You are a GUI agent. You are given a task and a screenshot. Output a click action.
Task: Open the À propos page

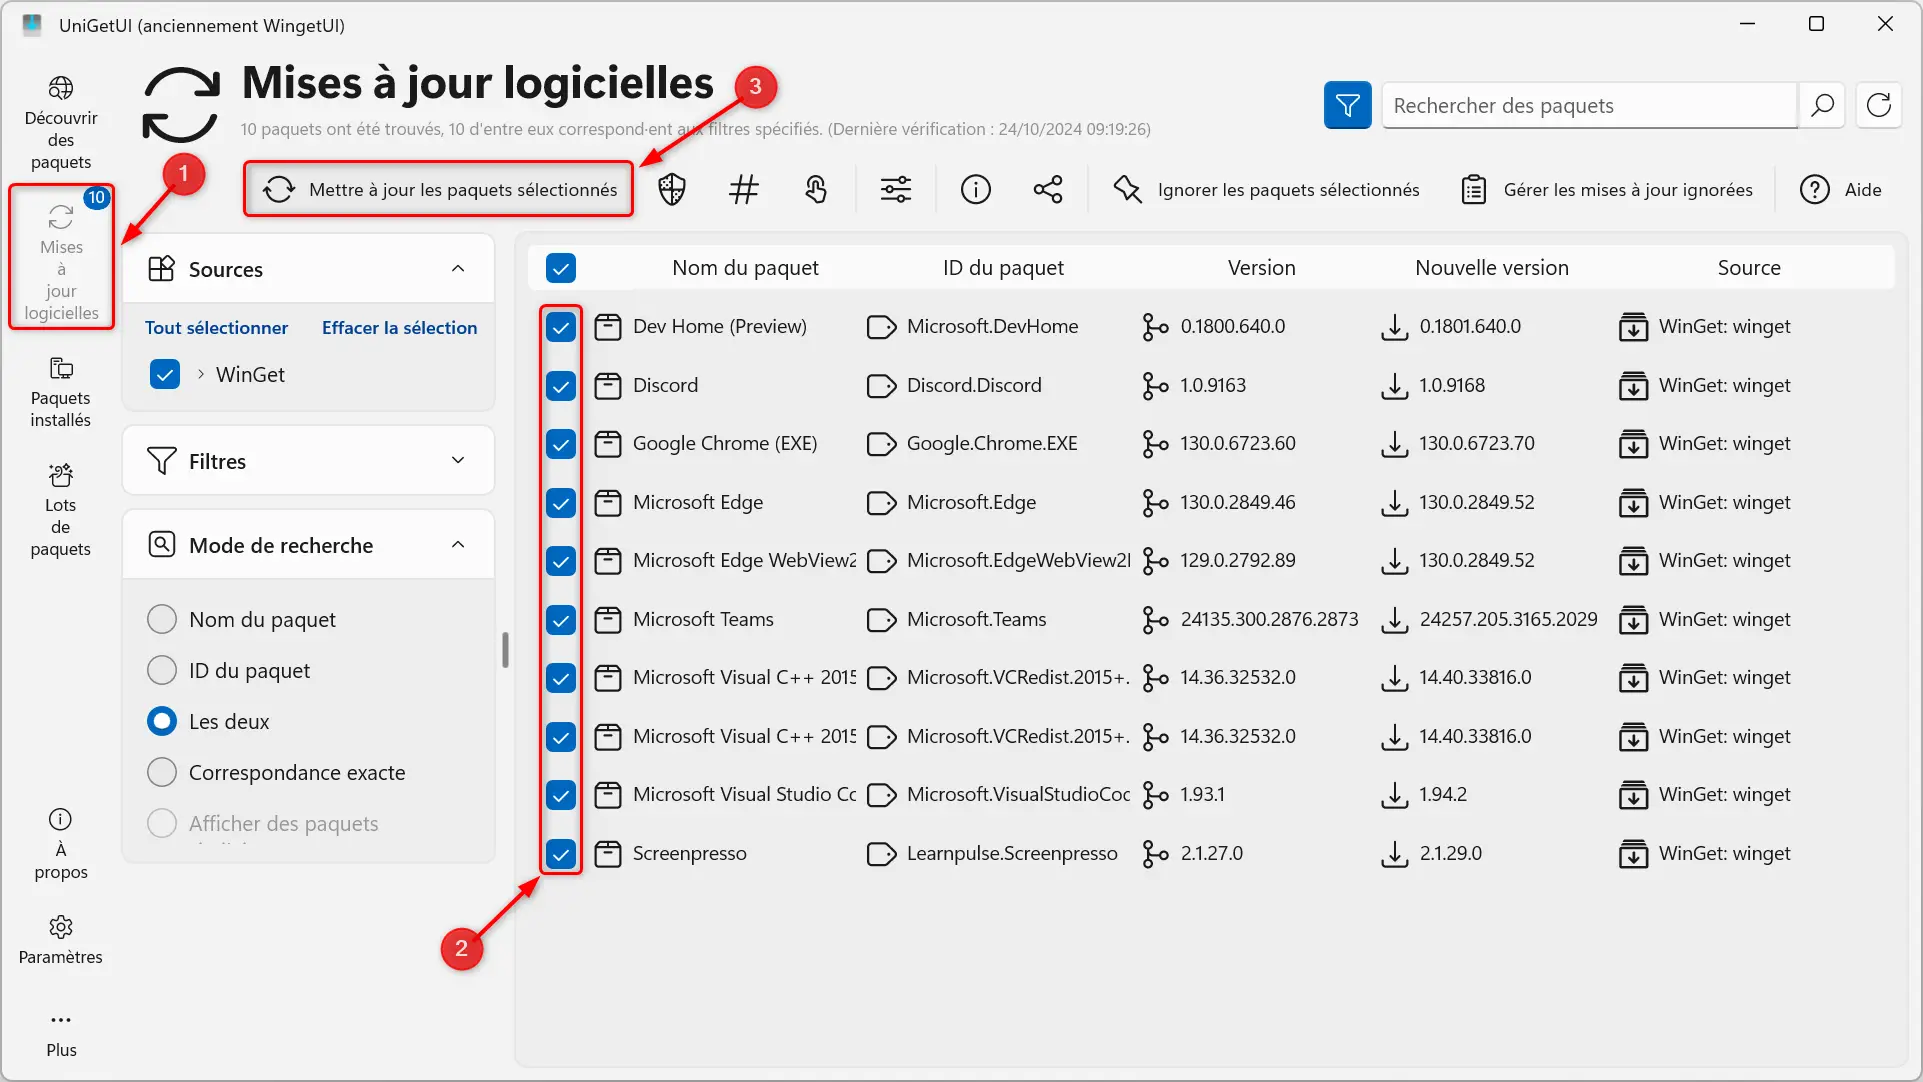click(x=61, y=845)
